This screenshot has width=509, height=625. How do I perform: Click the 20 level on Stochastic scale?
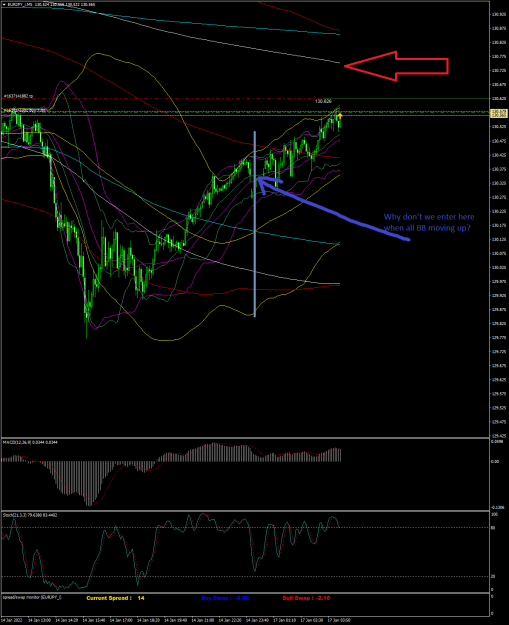tap(493, 576)
